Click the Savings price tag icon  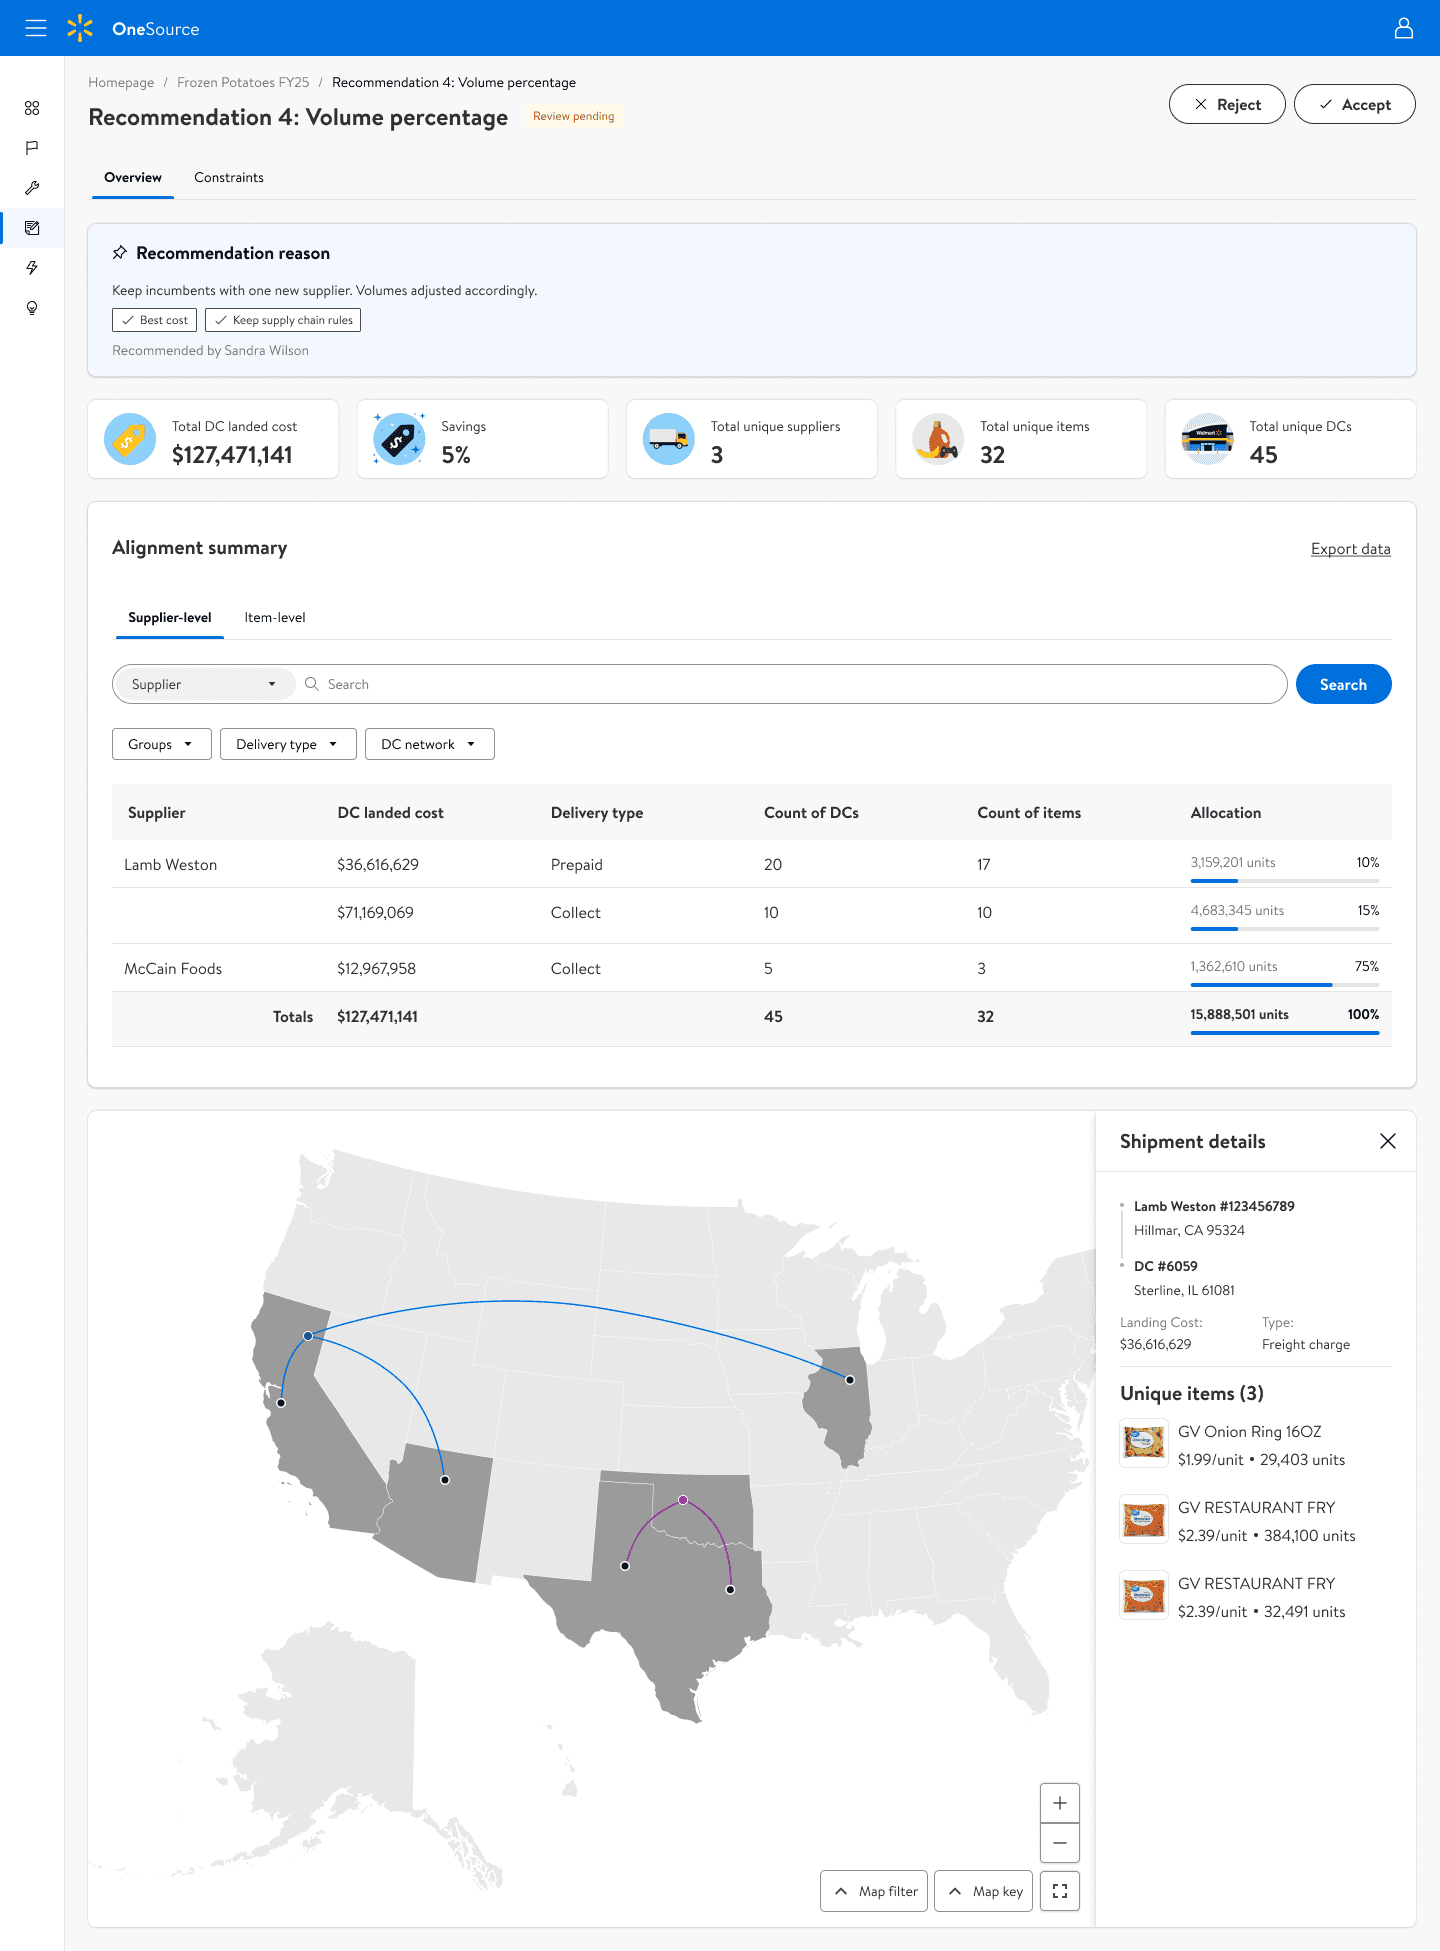click(x=399, y=439)
